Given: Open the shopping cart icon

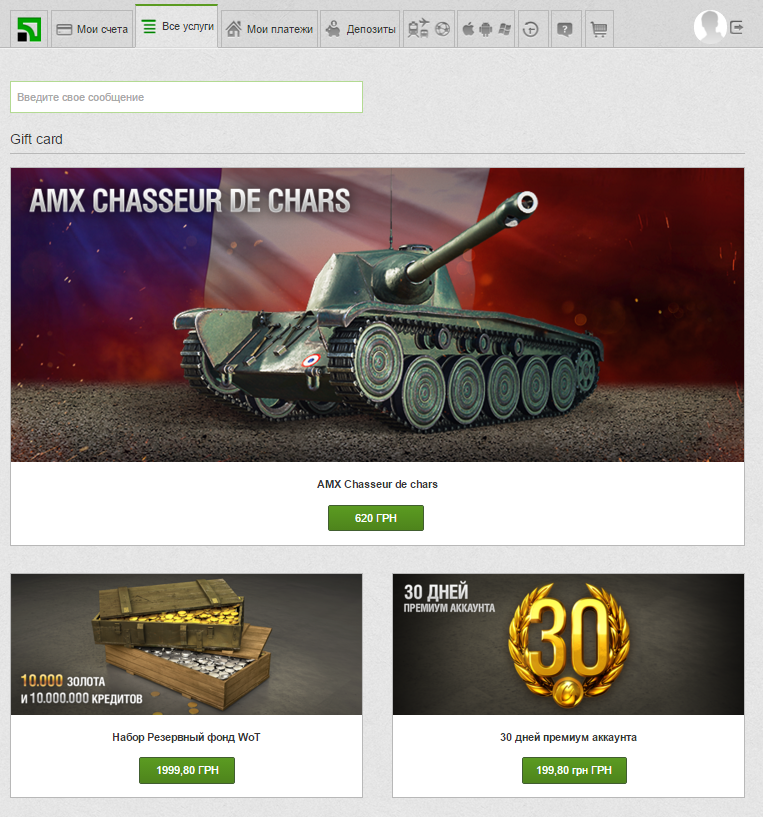Looking at the screenshot, I should click(599, 29).
